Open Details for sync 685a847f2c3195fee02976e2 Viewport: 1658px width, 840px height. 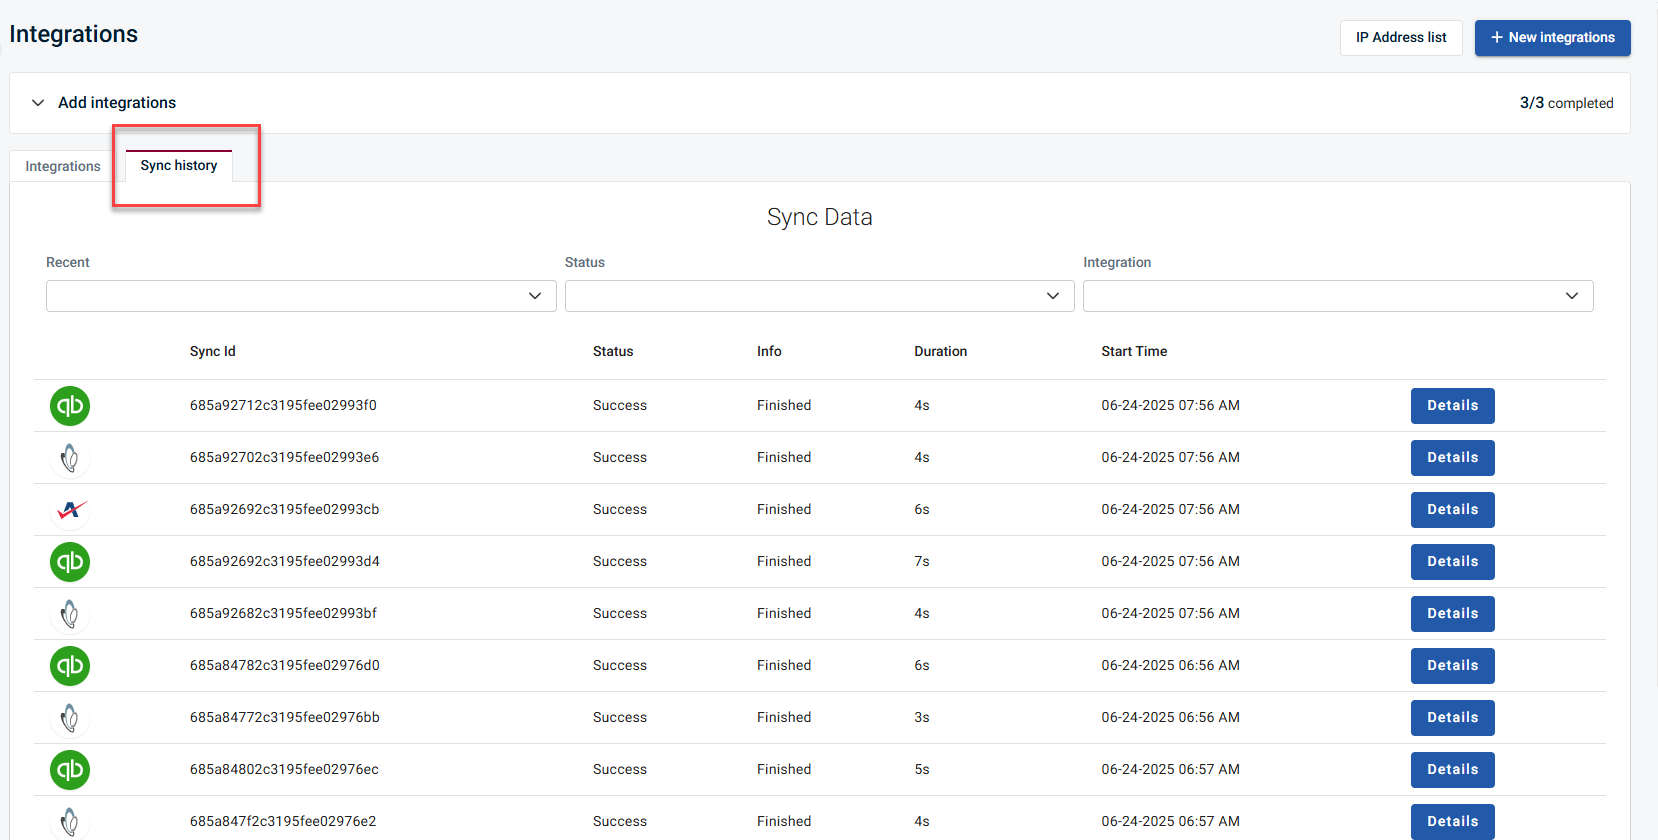(x=1452, y=822)
